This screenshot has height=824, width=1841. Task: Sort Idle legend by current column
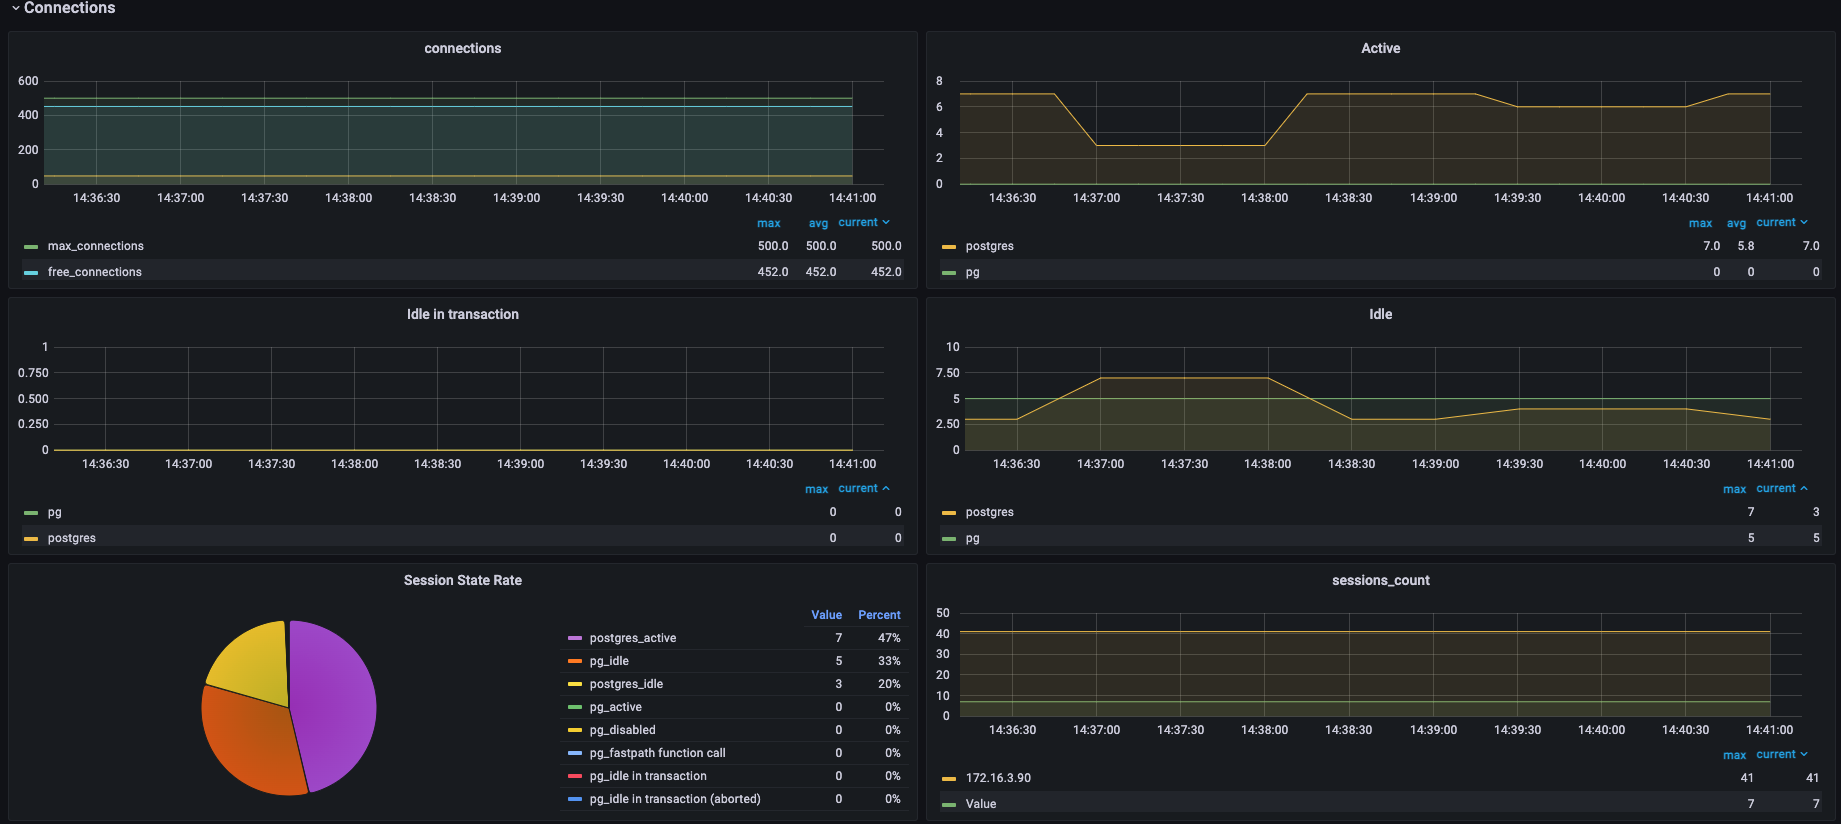click(x=1781, y=489)
